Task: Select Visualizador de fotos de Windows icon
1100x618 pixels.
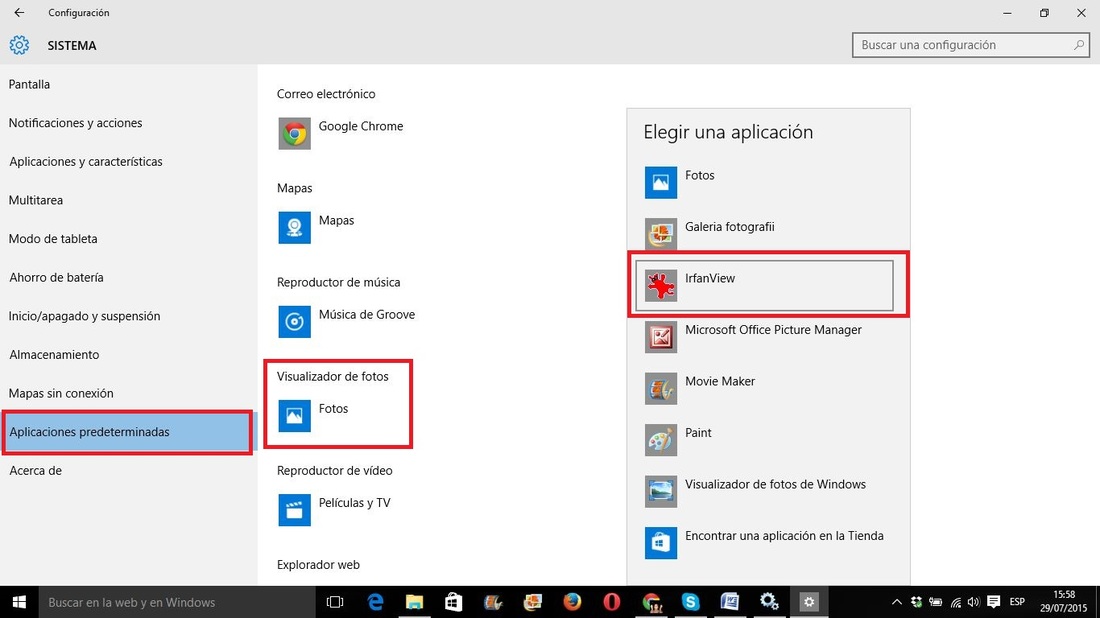Action: [x=660, y=491]
